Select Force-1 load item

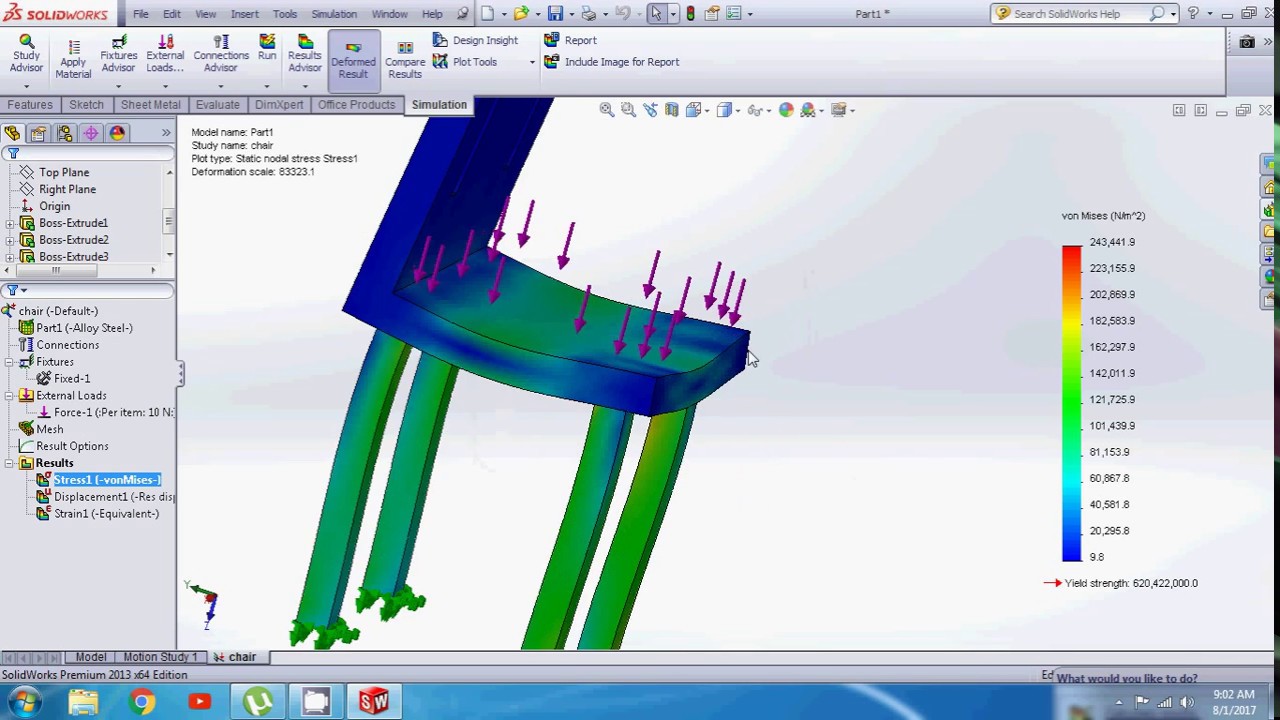pos(105,412)
